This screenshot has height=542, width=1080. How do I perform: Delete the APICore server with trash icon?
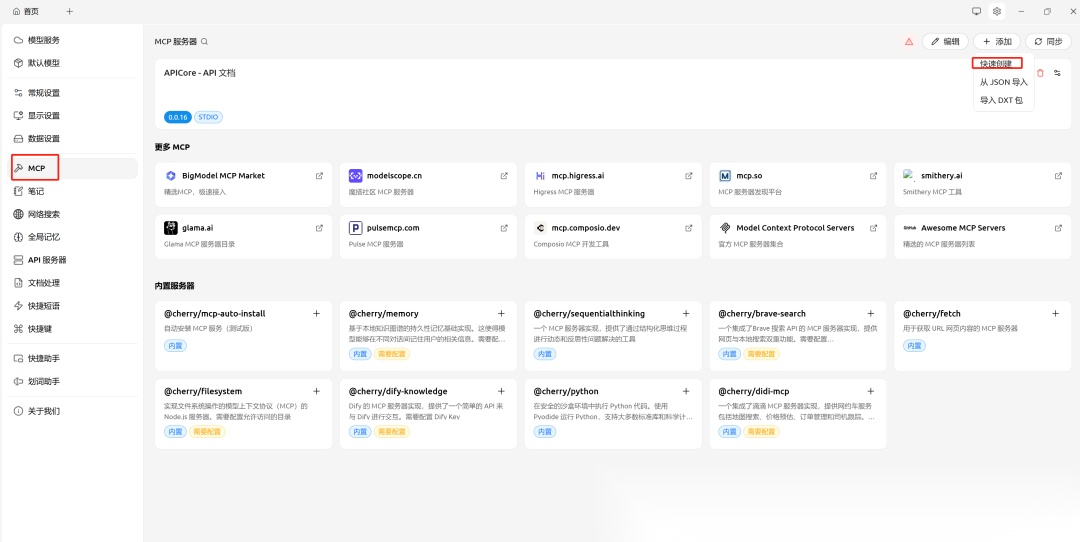click(1040, 73)
